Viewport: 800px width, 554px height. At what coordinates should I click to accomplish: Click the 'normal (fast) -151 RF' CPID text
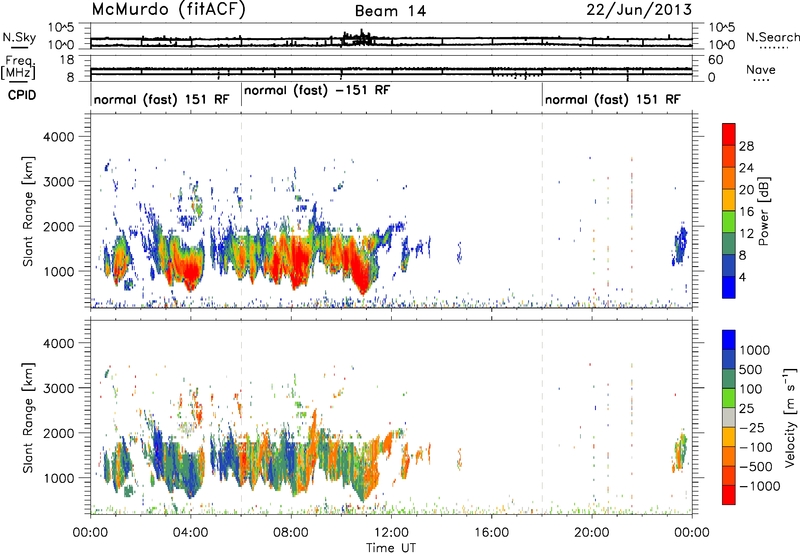[317, 91]
